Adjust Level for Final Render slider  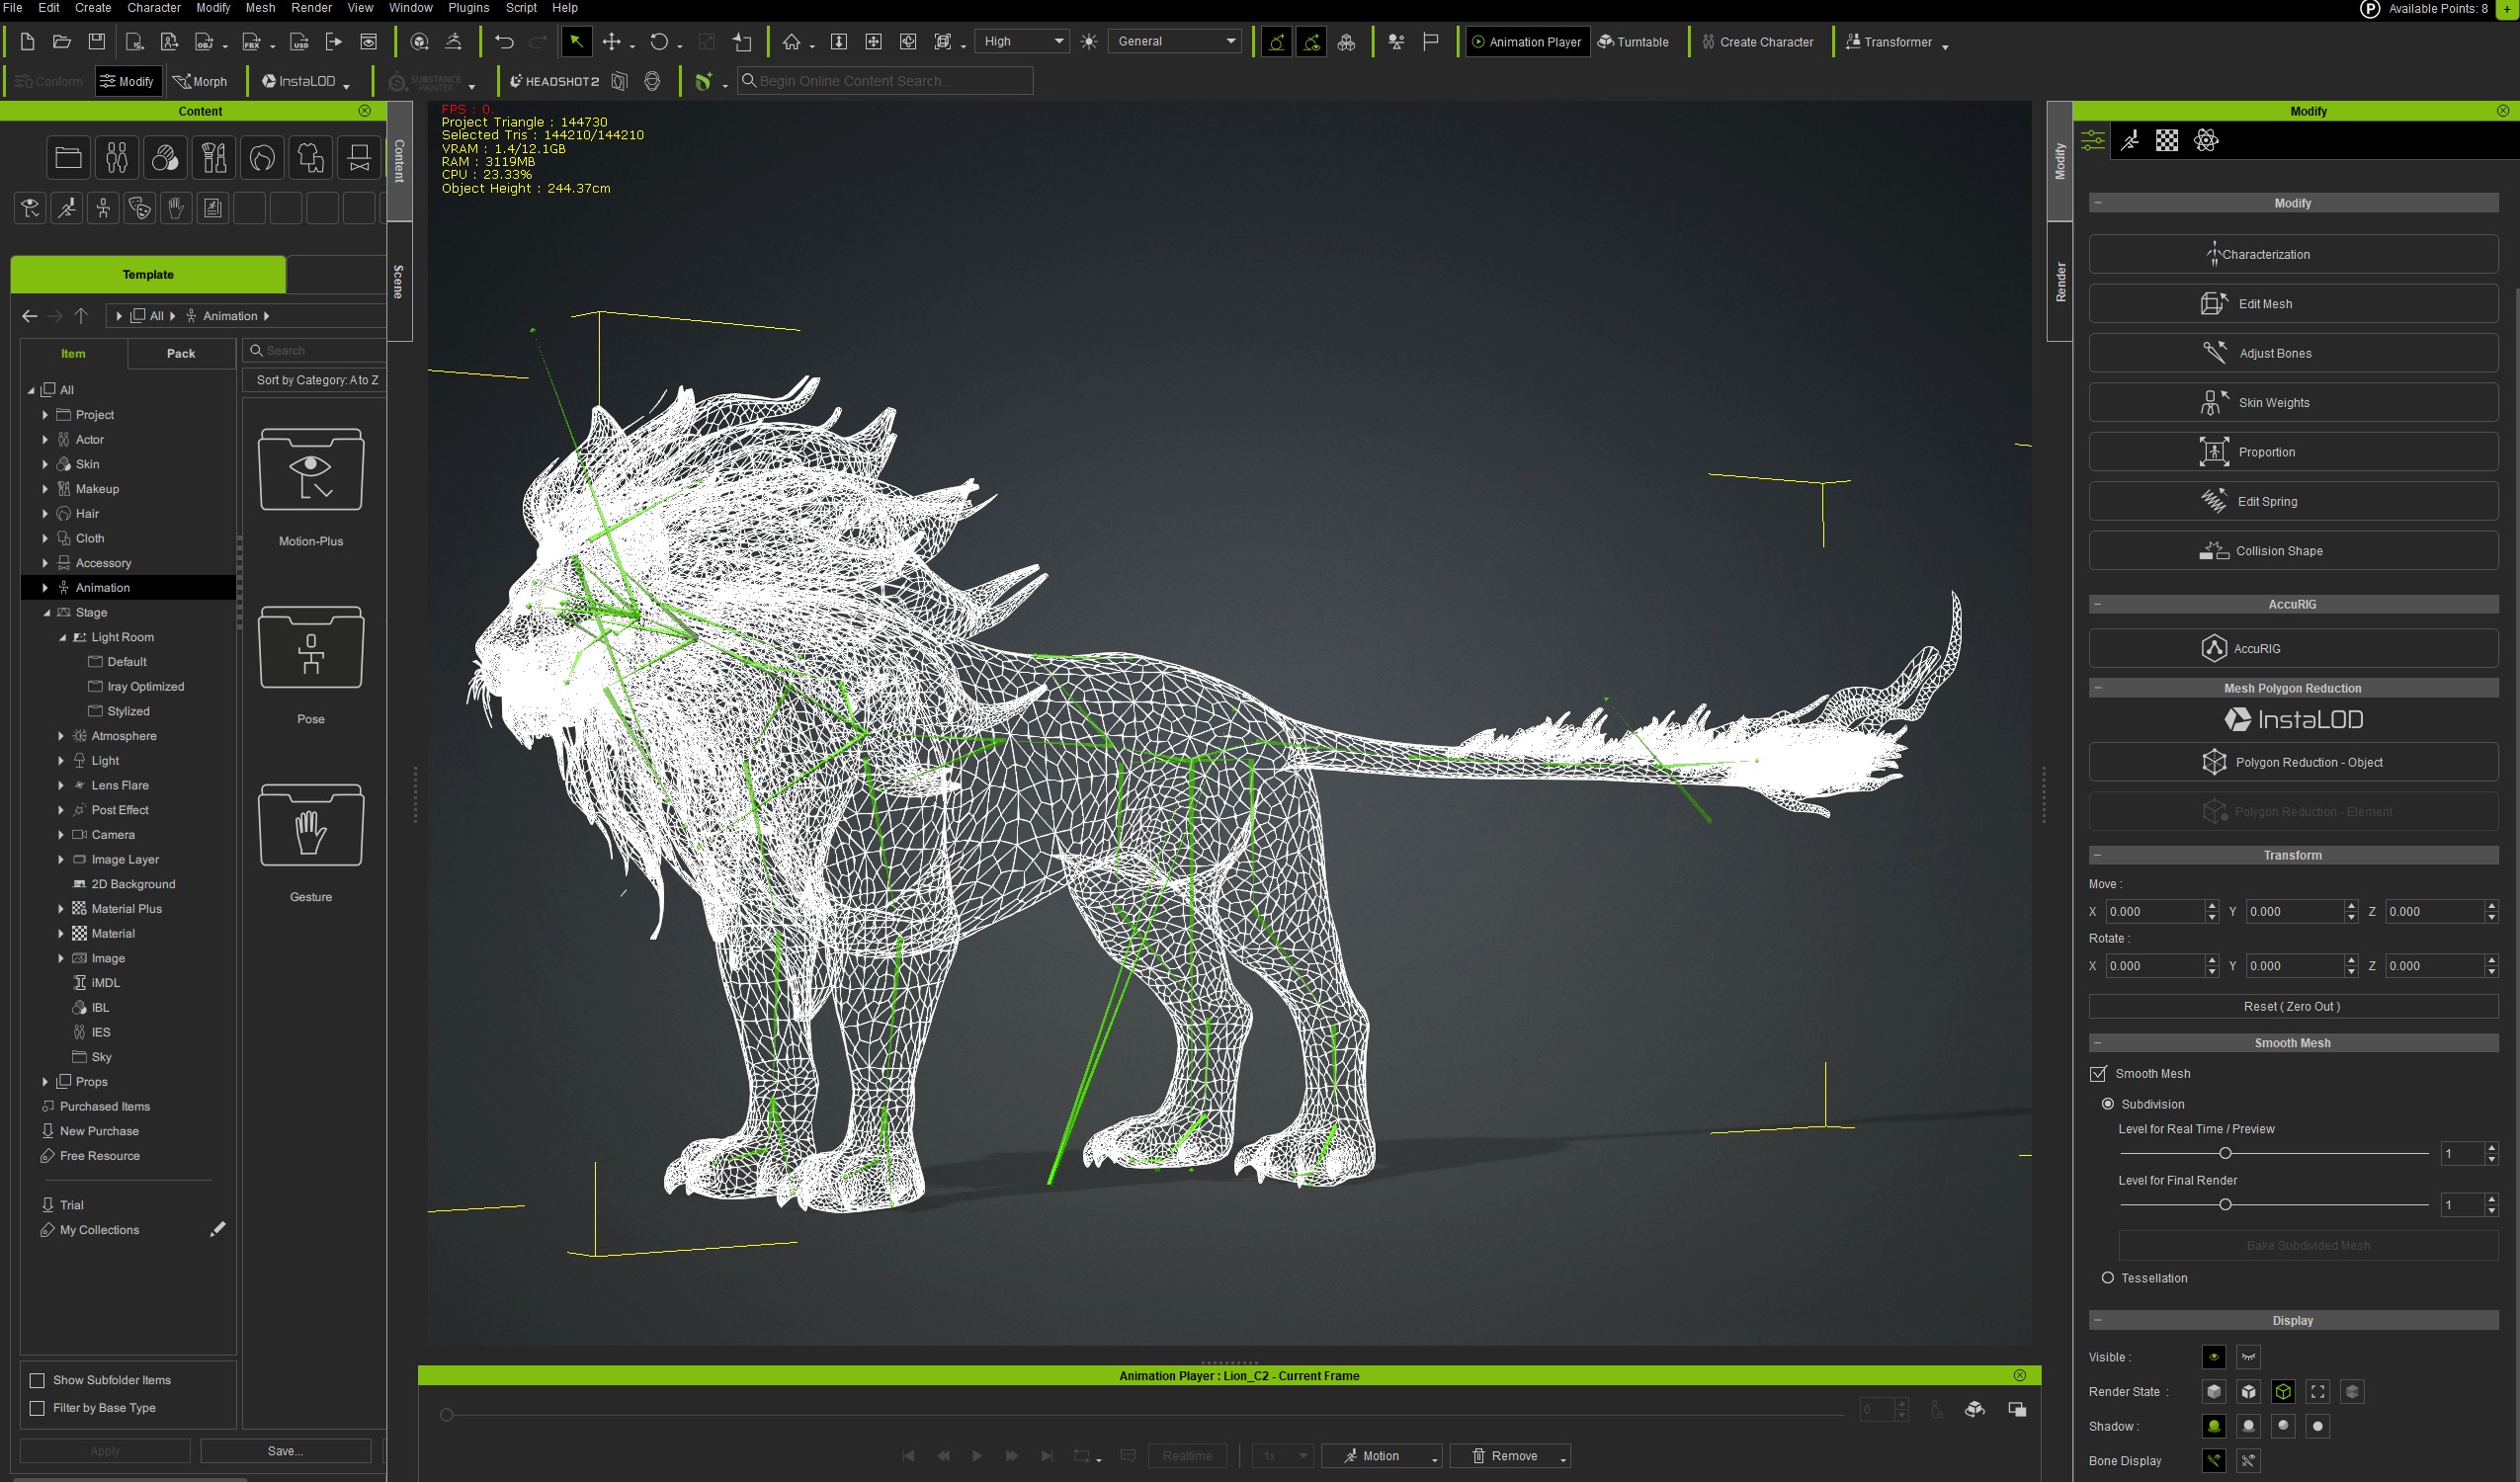[x=2224, y=1205]
